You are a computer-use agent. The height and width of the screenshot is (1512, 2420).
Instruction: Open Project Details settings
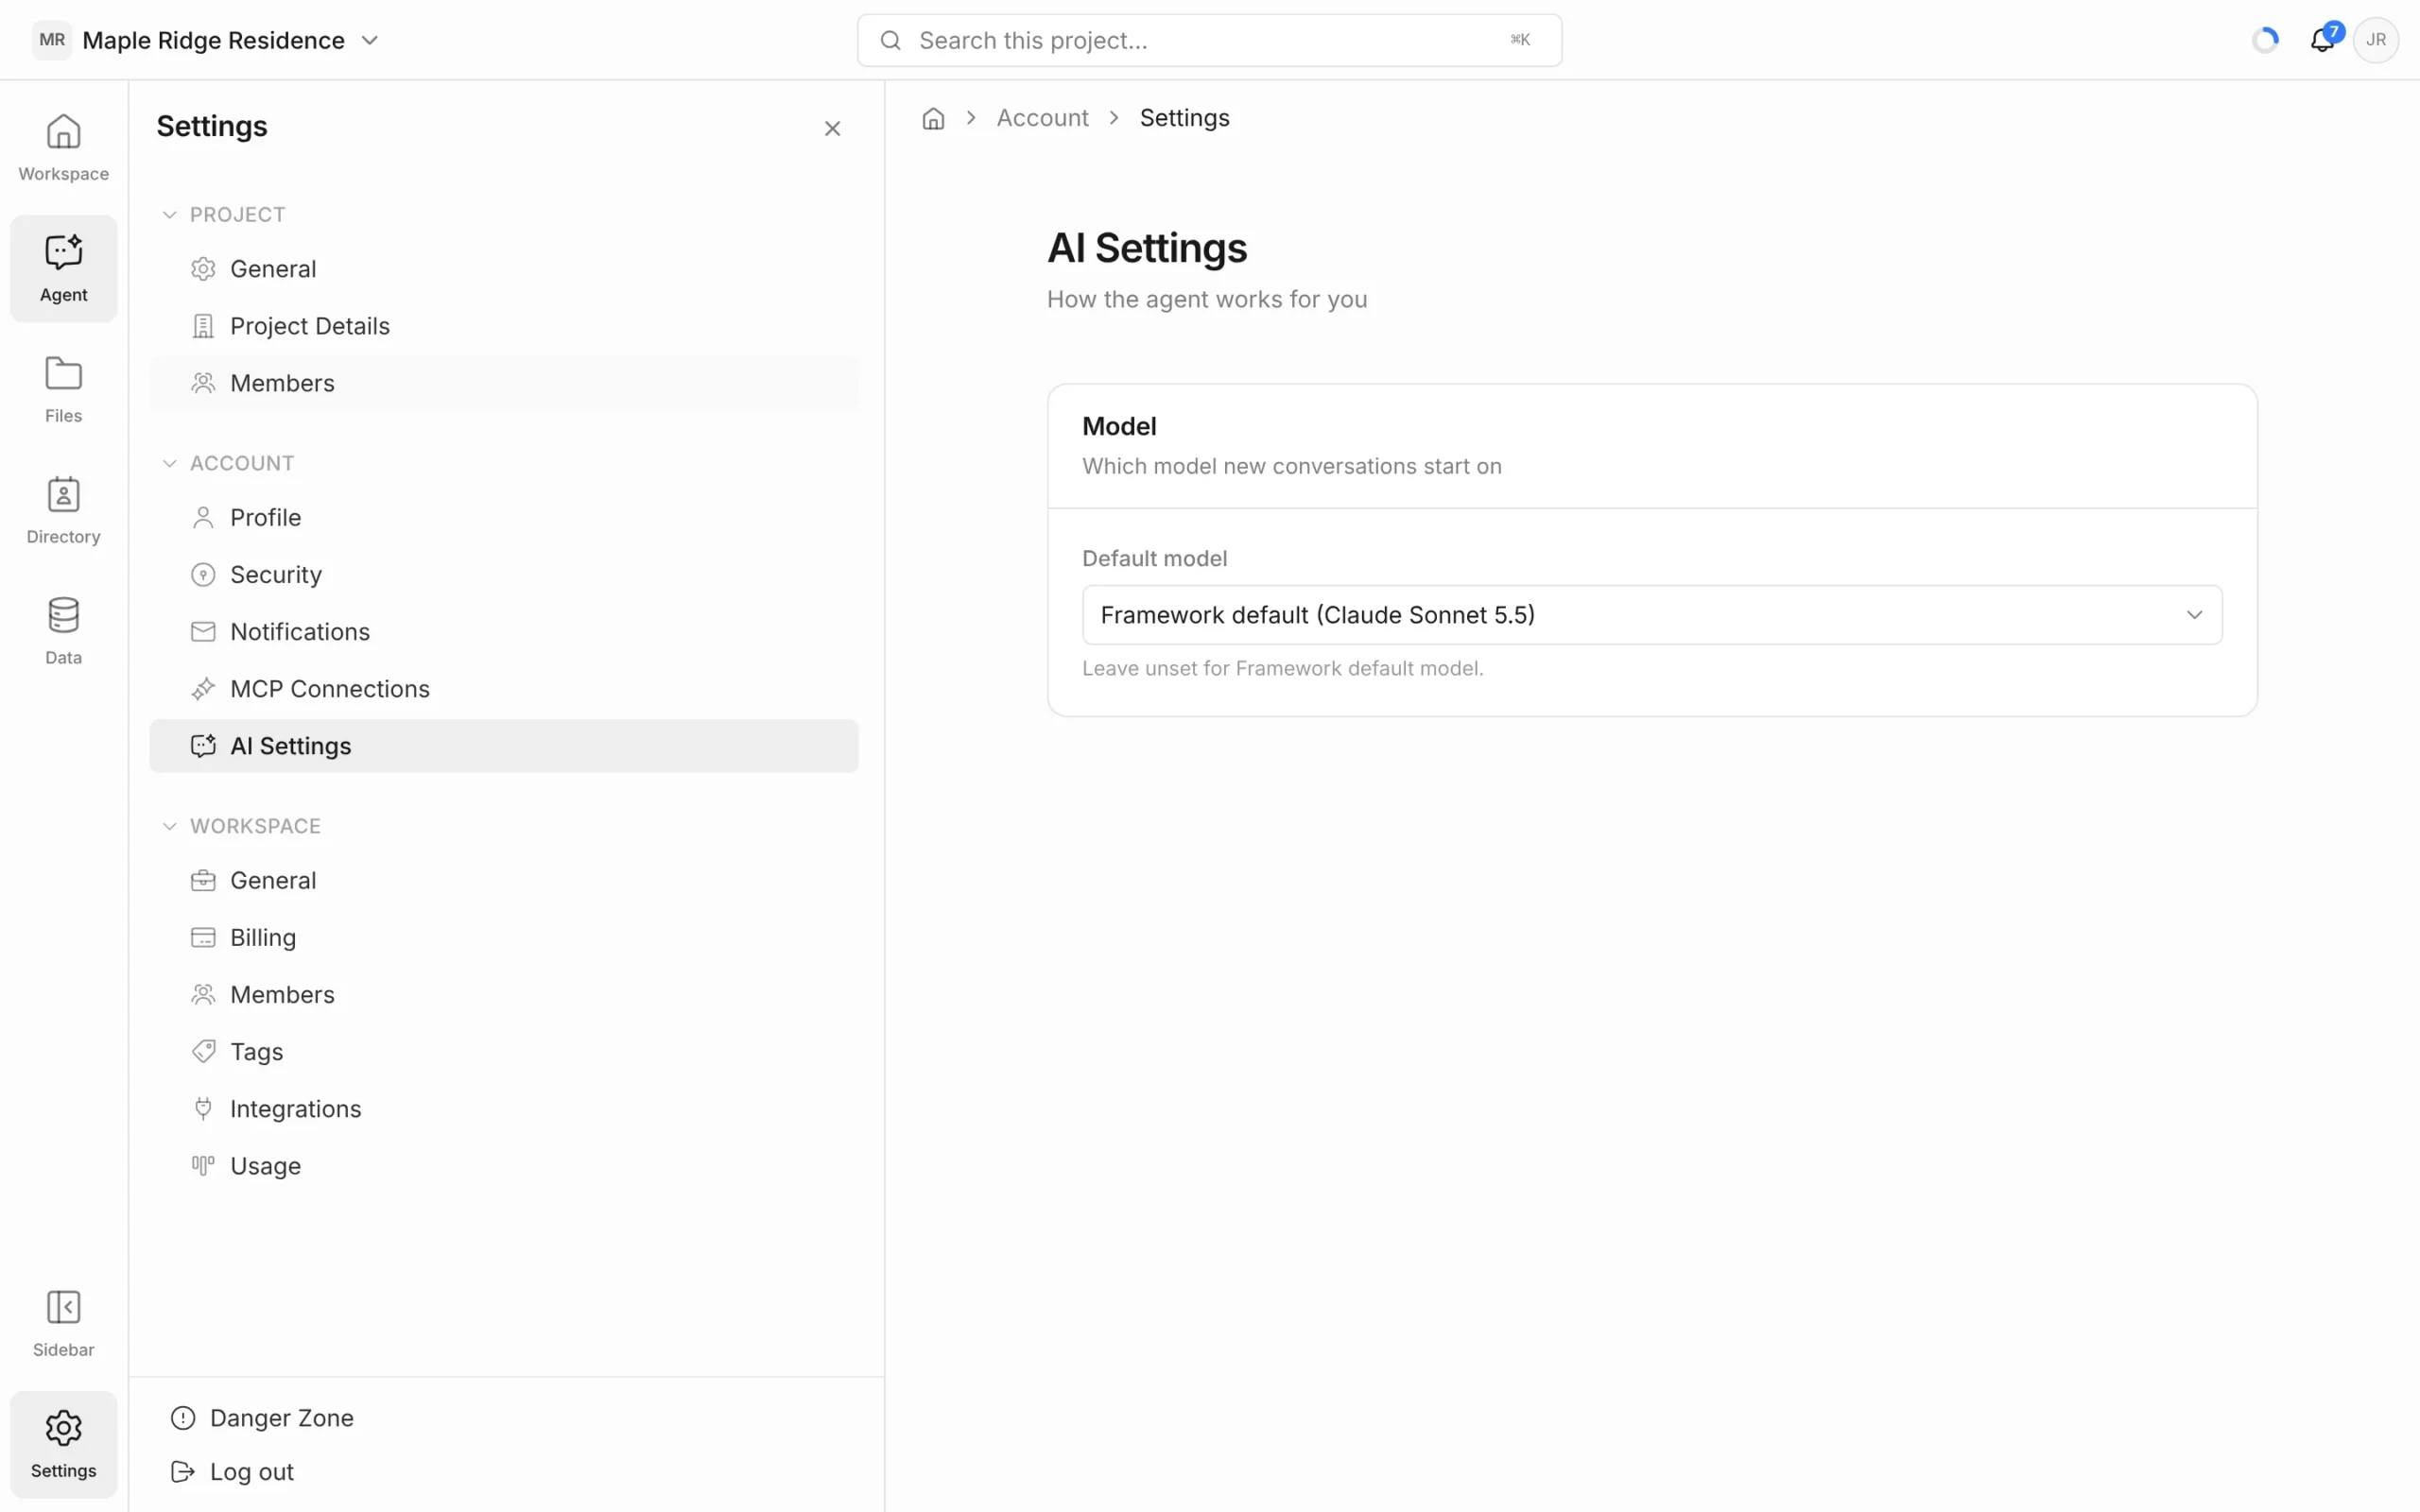coord(504,326)
